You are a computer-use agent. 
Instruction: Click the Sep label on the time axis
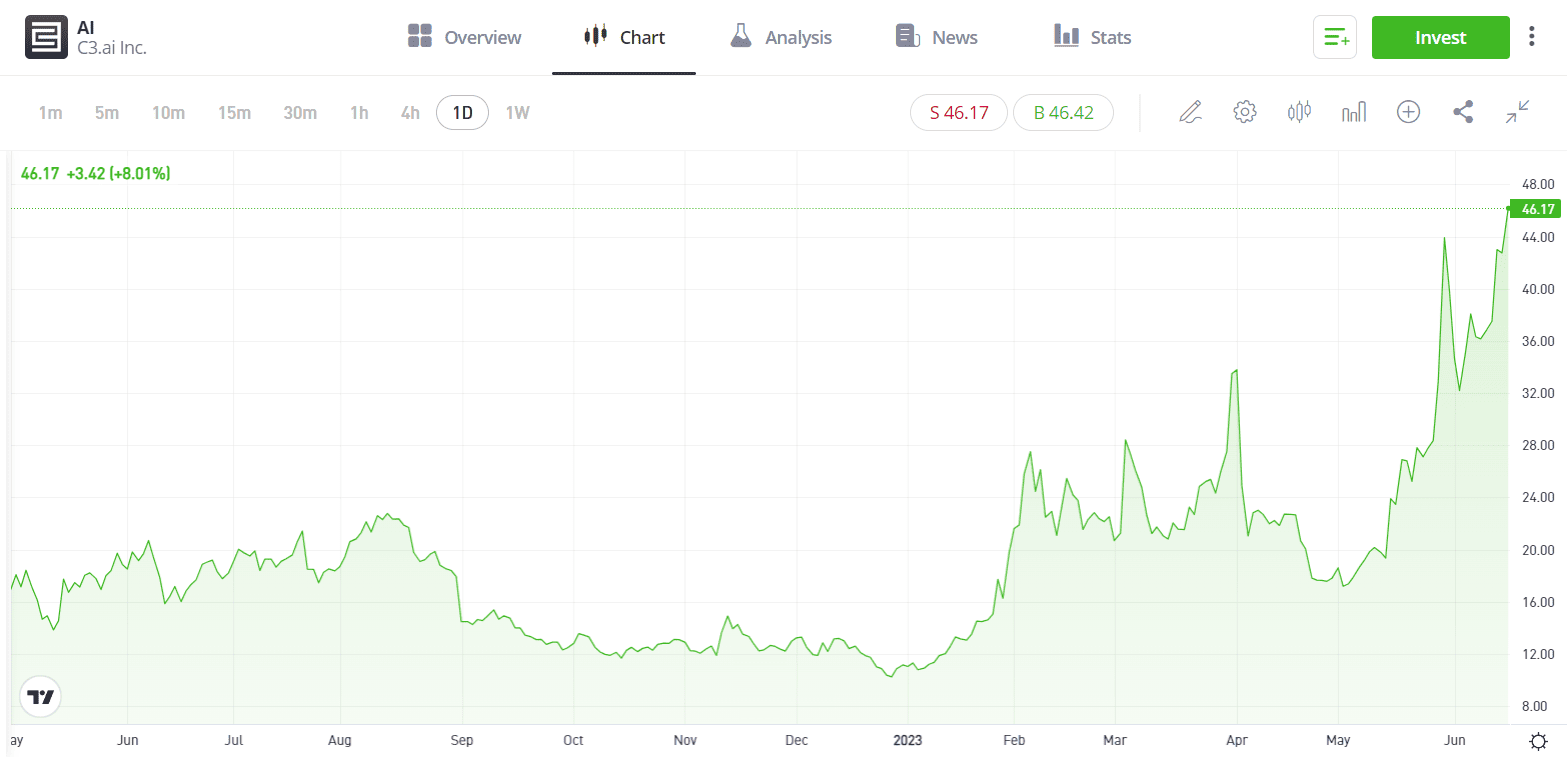coord(462,741)
